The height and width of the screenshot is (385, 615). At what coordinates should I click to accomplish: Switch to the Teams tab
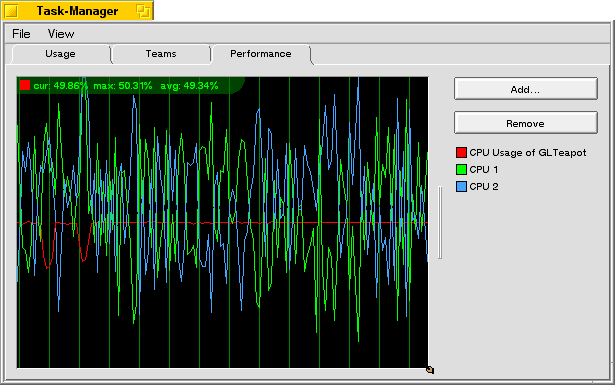(161, 54)
